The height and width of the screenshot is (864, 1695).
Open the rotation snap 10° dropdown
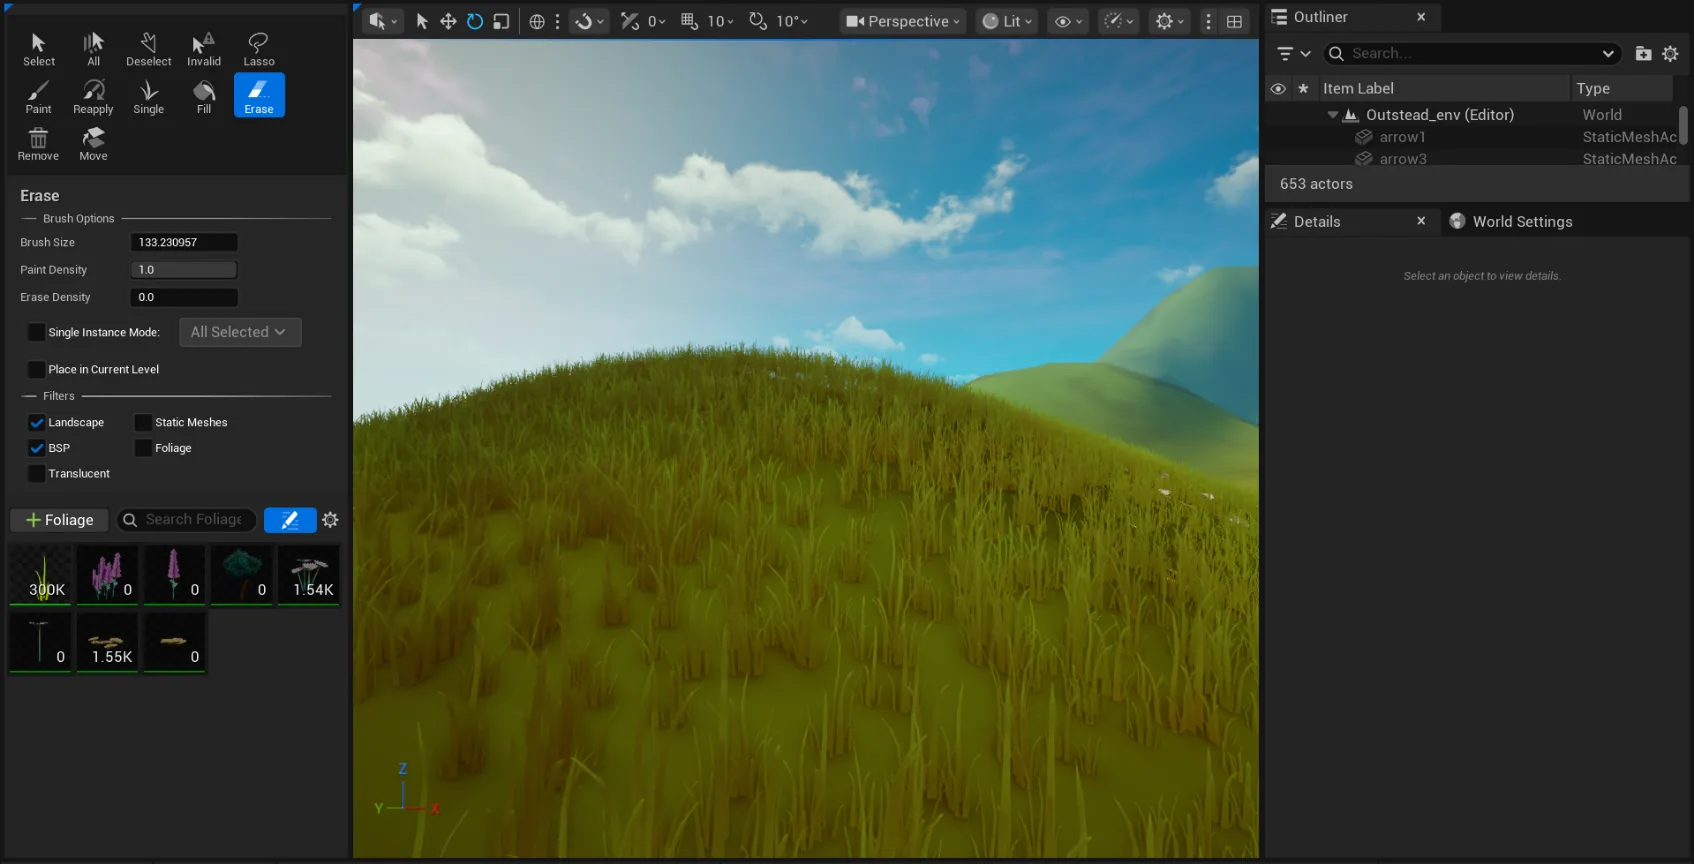pos(792,21)
